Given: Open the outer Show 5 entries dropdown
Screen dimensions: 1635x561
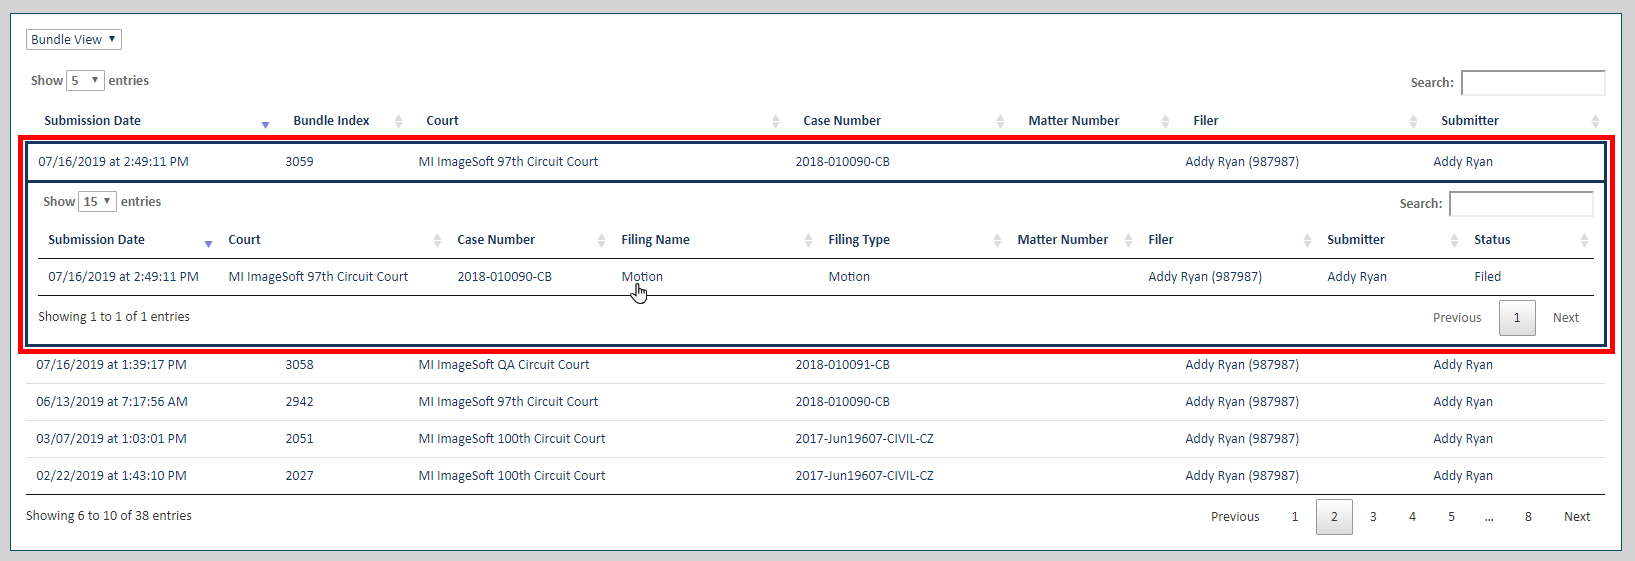Looking at the screenshot, I should [x=85, y=81].
